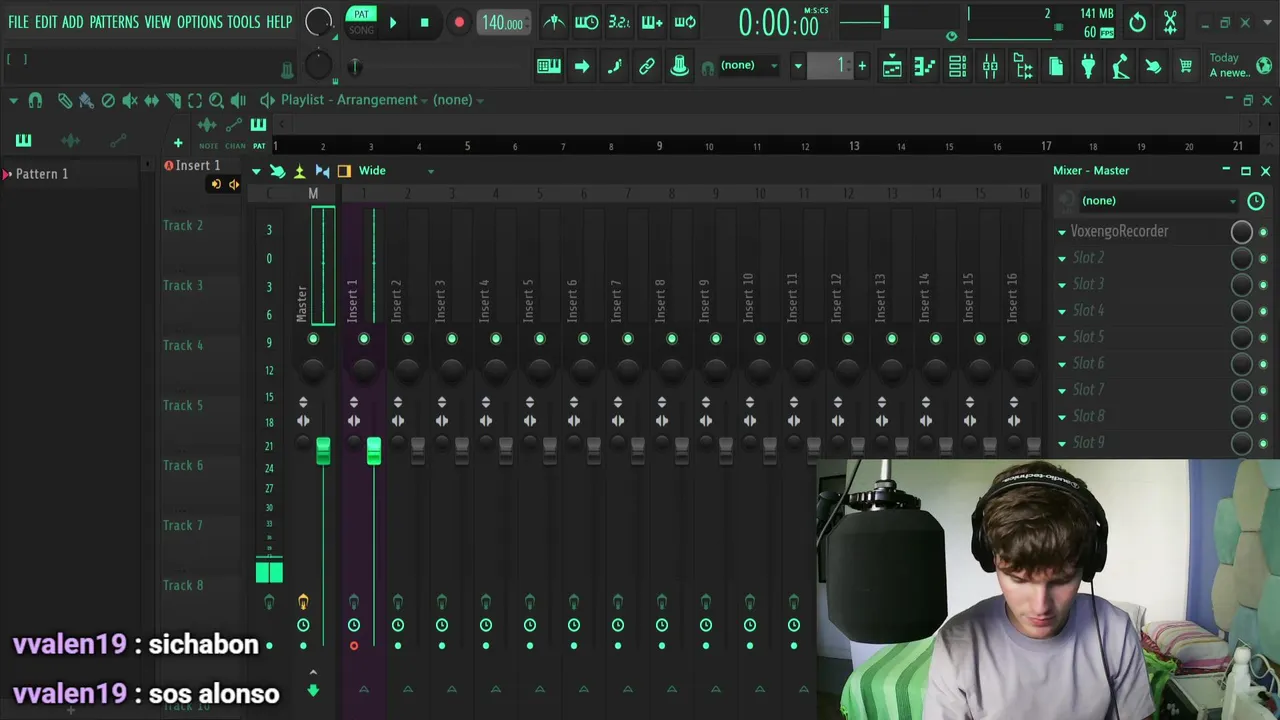Viewport: 1280px width, 720px height.
Task: Toggle wait for input icon
Action: tap(587, 22)
